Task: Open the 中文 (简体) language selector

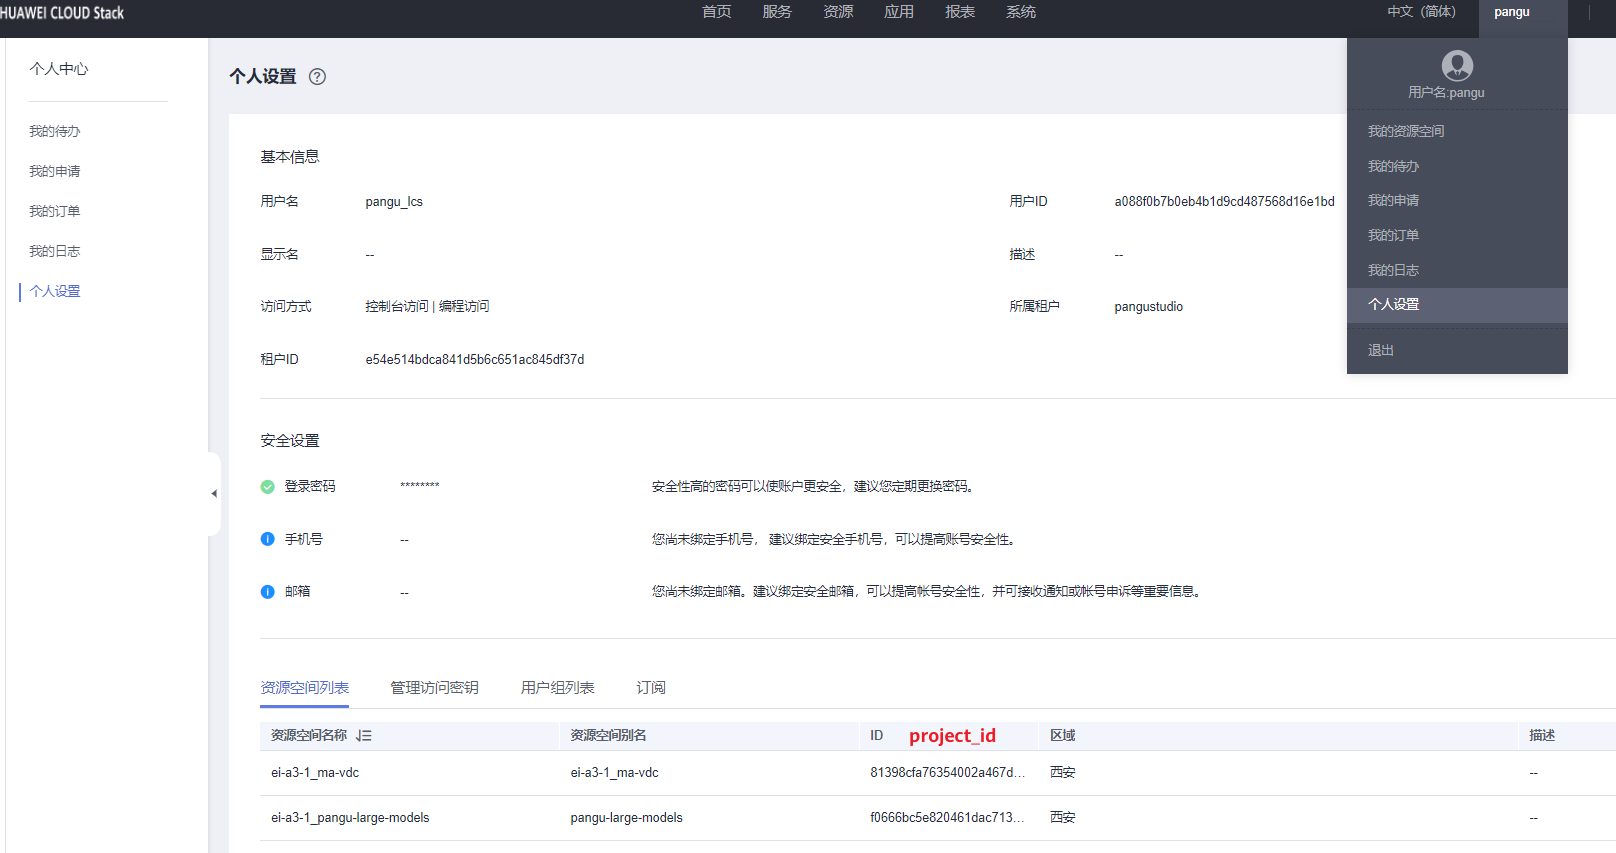Action: pos(1421,12)
